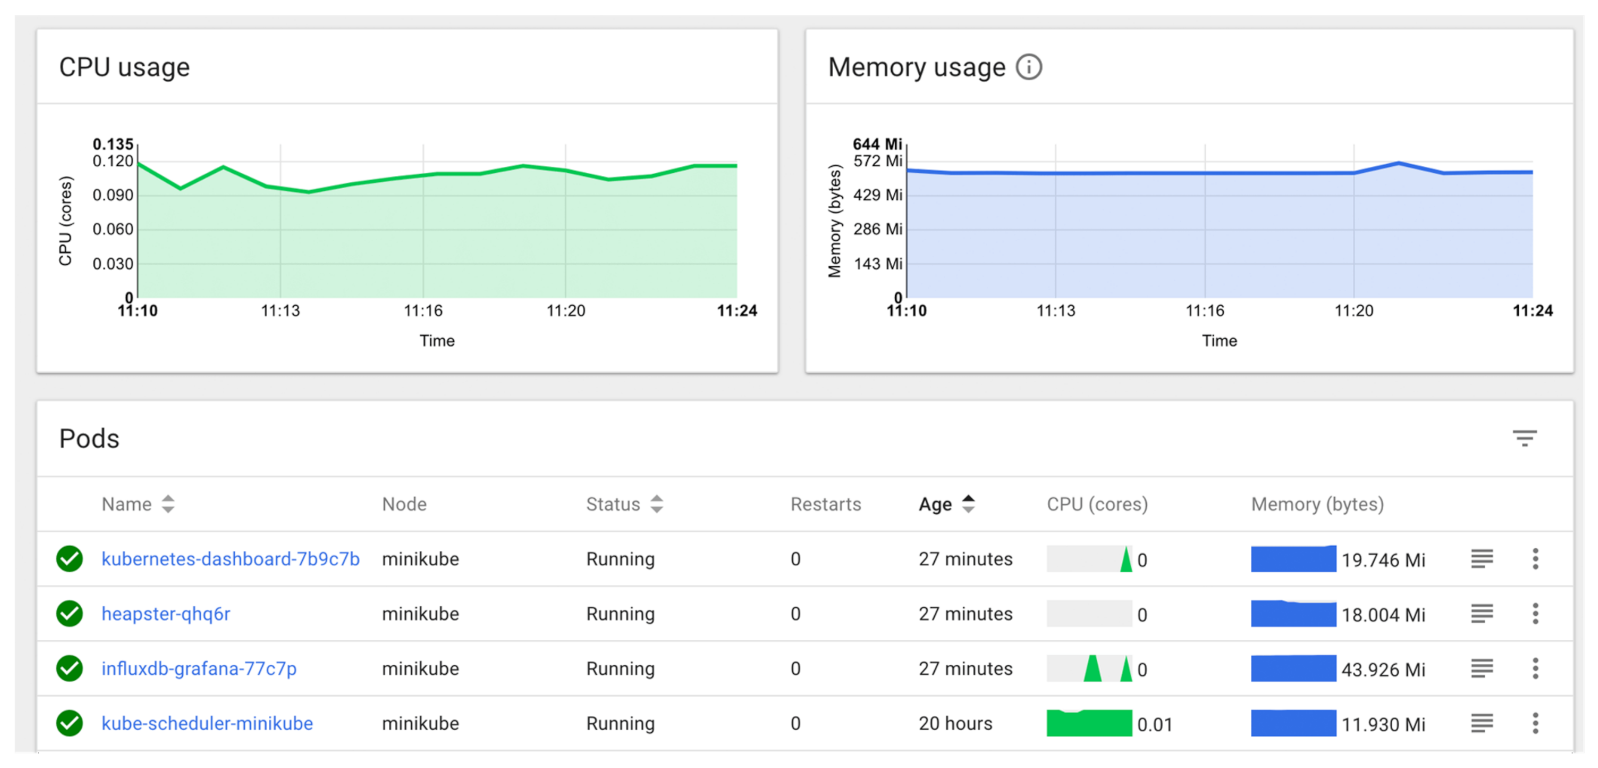The height and width of the screenshot is (768, 1598).
Task: View logs for kubernetes-dashboard-7b9c7b pod
Action: coord(1481,559)
